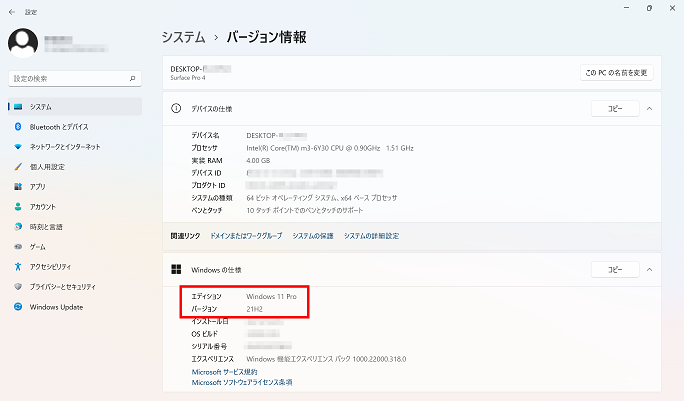Collapse the Windows の仕様 section
The height and width of the screenshot is (401, 684).
pyautogui.click(x=650, y=270)
